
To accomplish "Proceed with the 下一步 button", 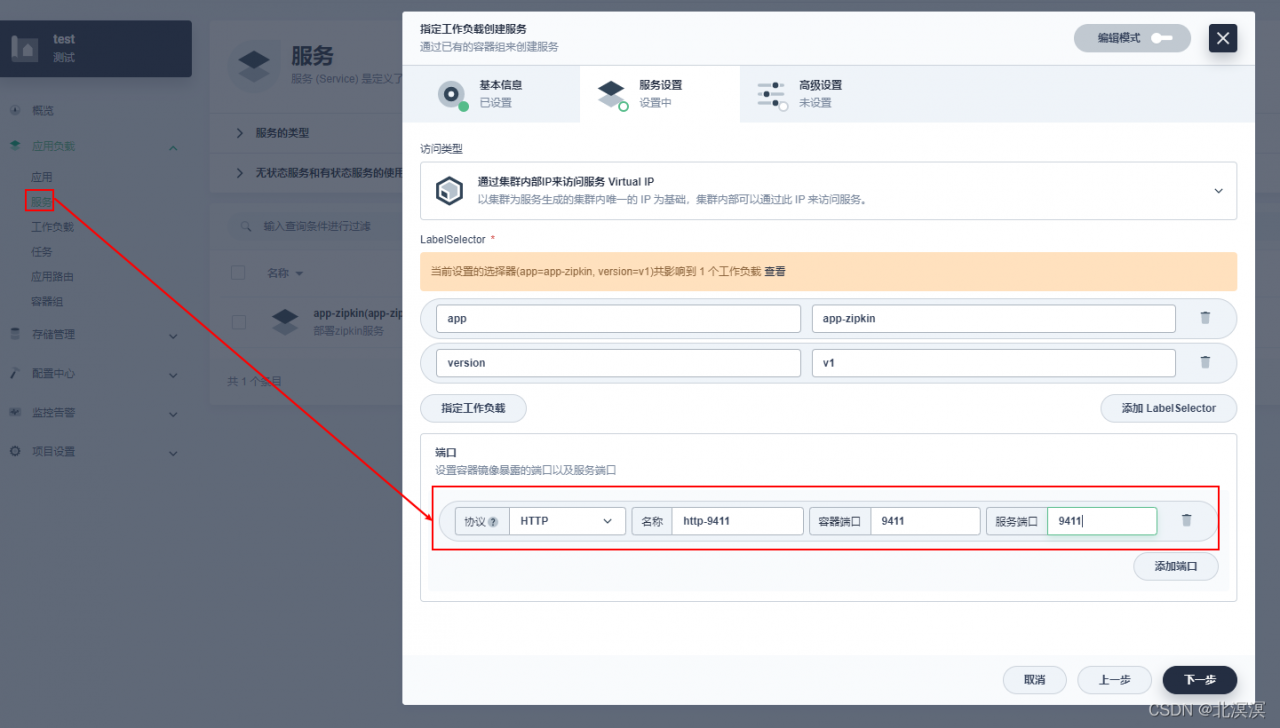I will 1200,680.
